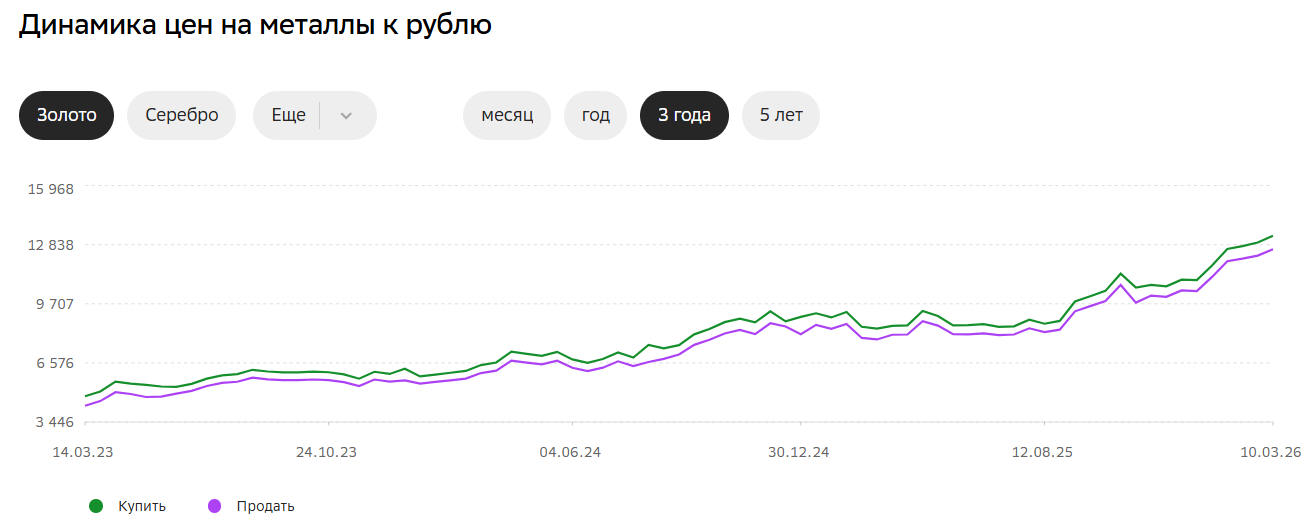This screenshot has height=531, width=1316.
Task: Click the Динамика цен на металлы heading
Action: [255, 26]
